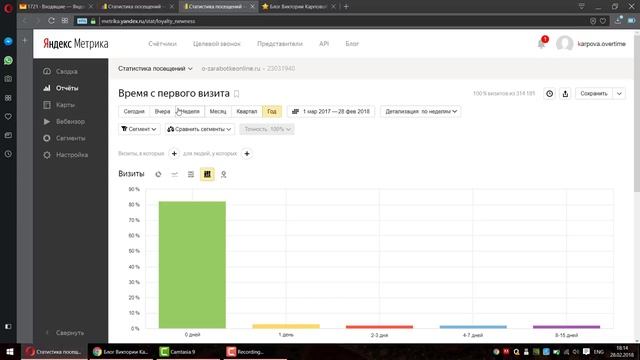This screenshot has width=640, height=360.
Task: Open Messenger in Opera sidebar
Action: [x=8, y=41]
